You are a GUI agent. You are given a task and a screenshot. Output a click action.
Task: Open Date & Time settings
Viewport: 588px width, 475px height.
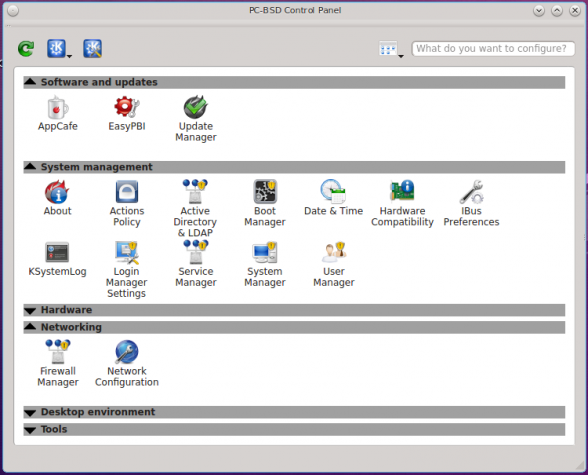[333, 198]
